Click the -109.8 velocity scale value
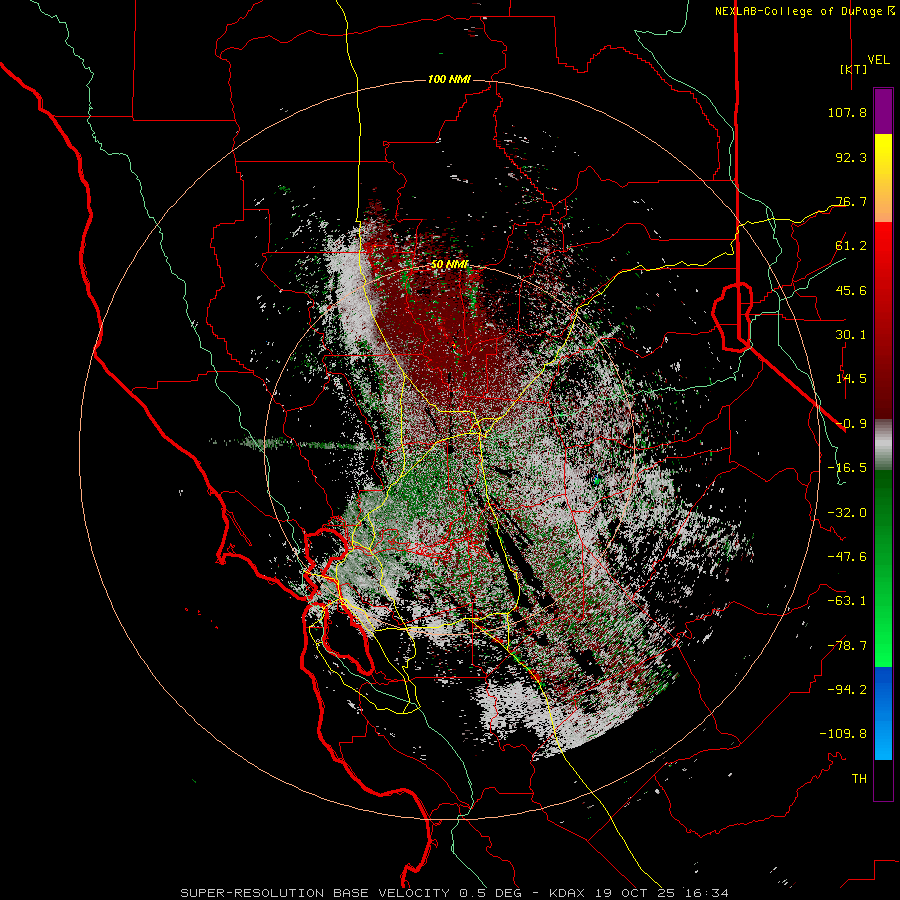This screenshot has height=900, width=900. 843,734
